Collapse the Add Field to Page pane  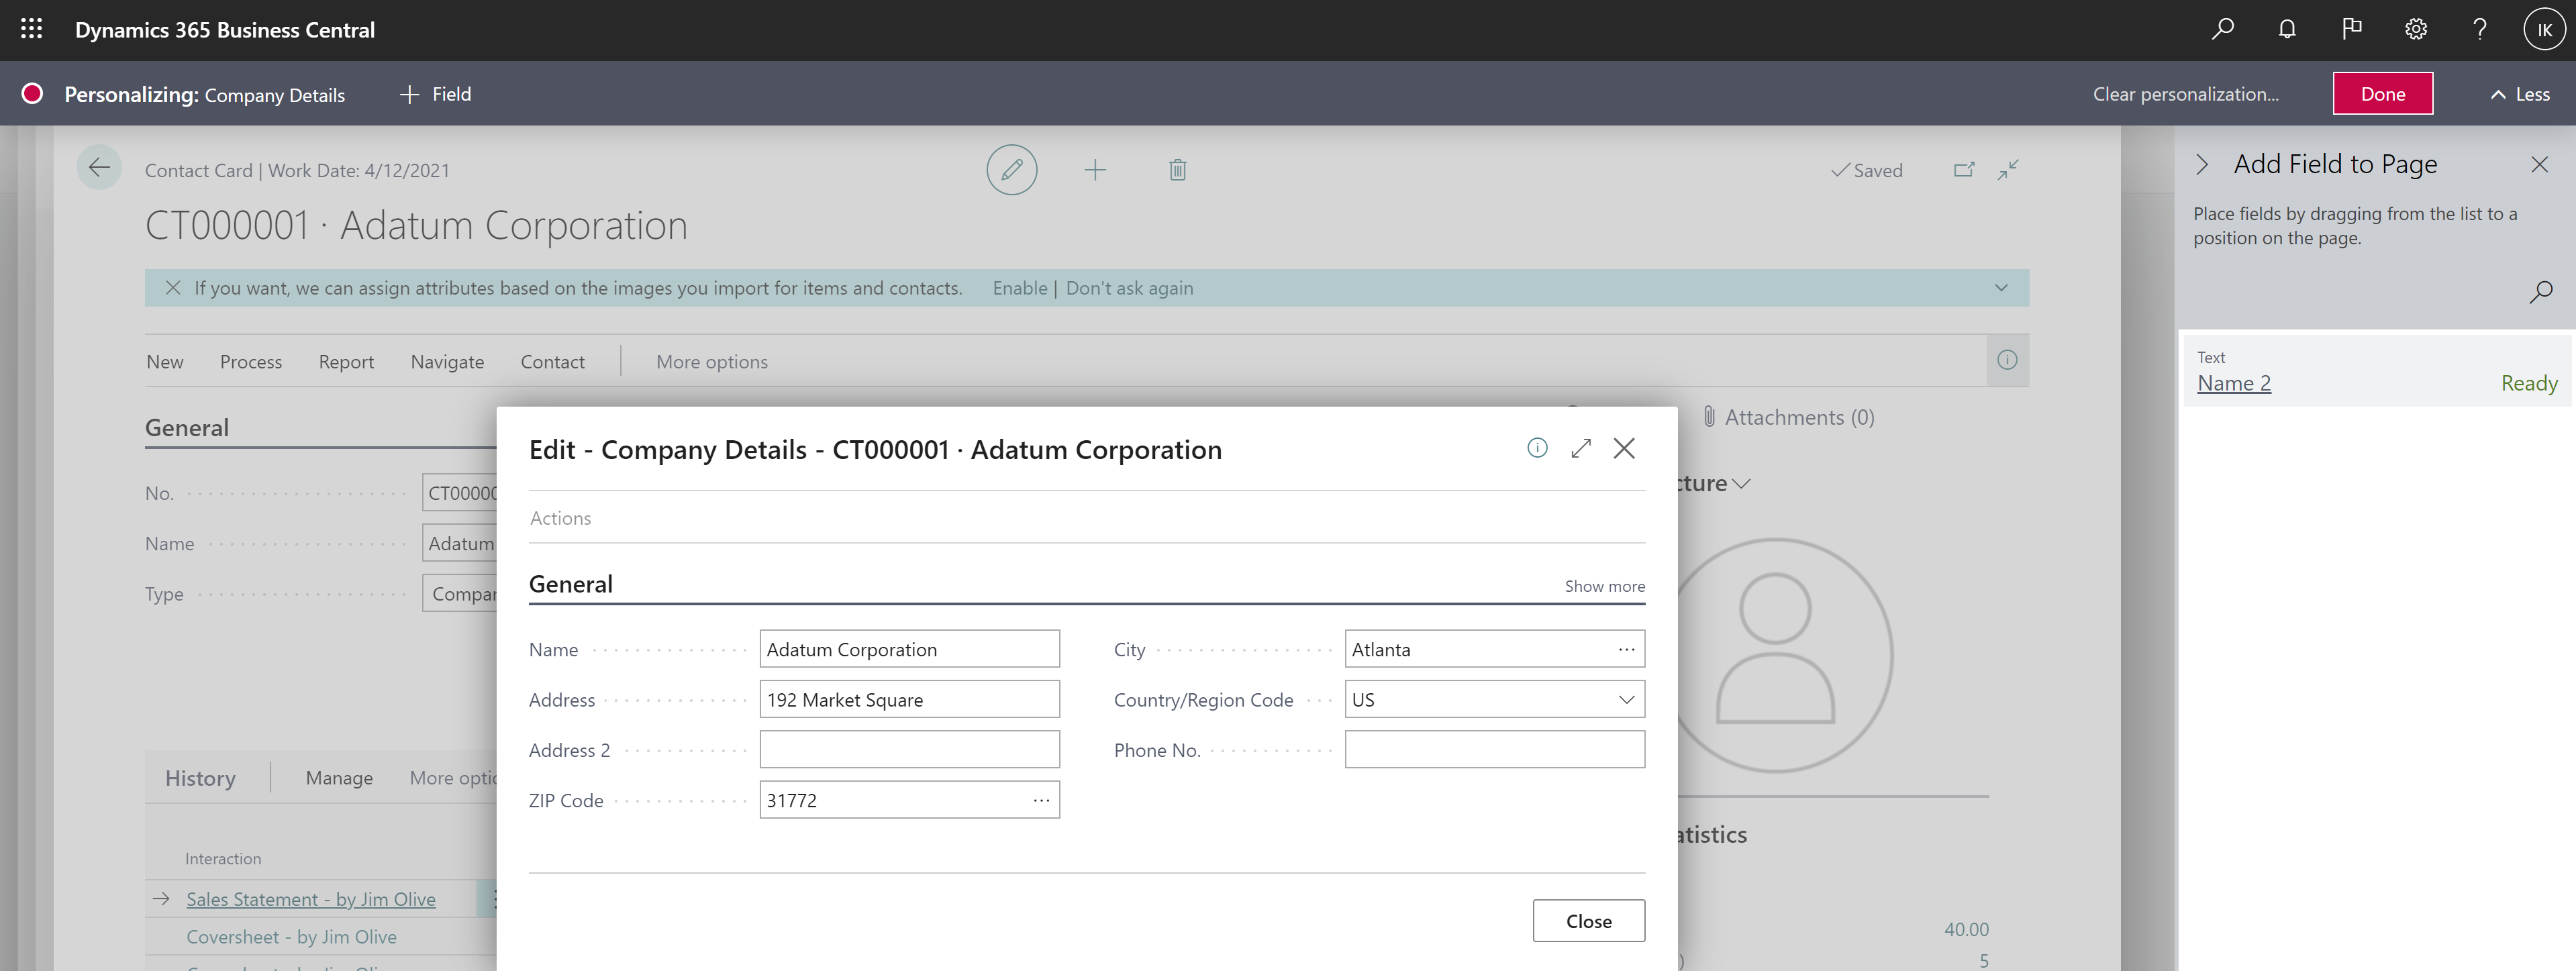[x=2202, y=164]
